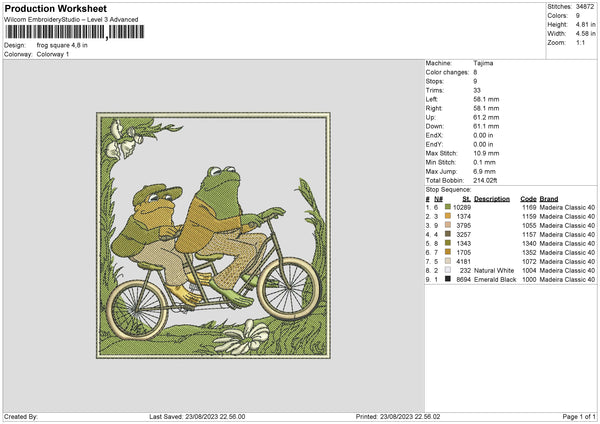Click the Down value 61.1 mm
The image size is (600, 424).
(486, 126)
